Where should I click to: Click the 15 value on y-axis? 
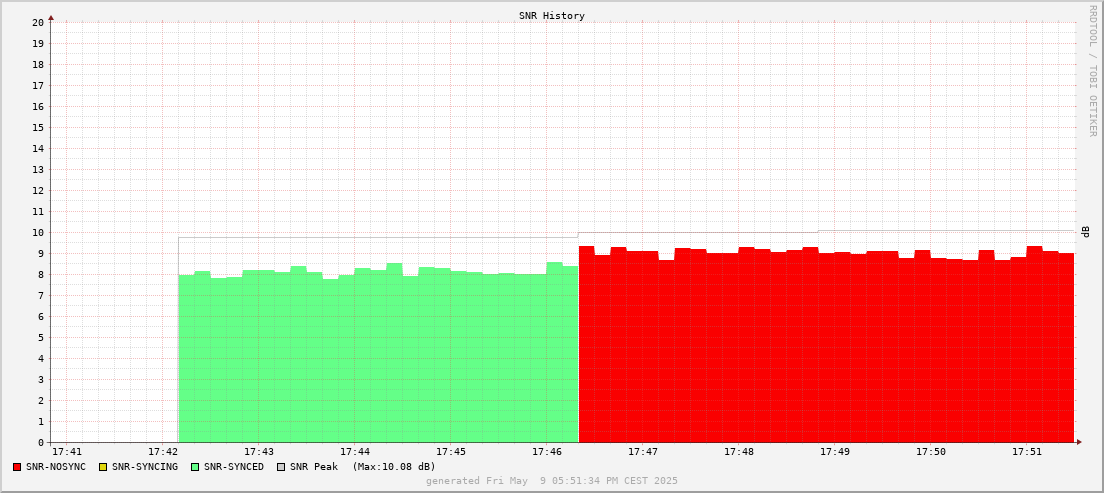[x=38, y=127]
